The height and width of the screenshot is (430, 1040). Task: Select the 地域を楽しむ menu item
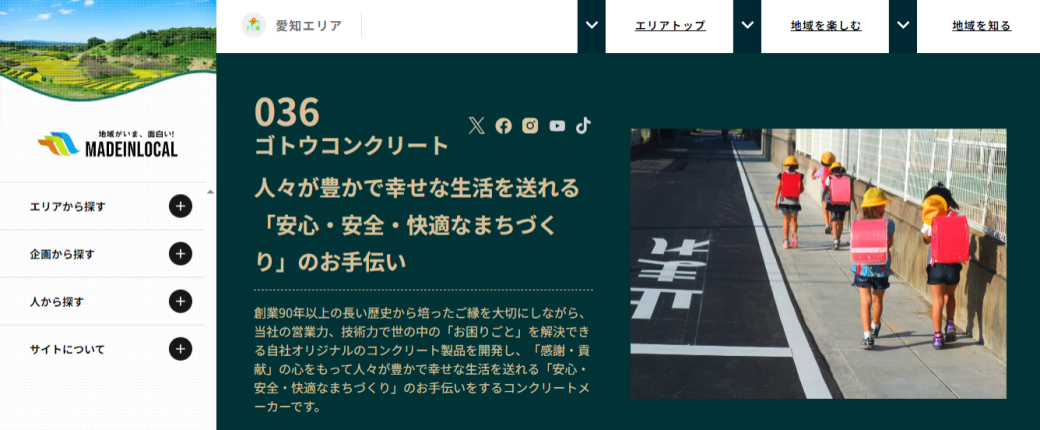tap(825, 26)
